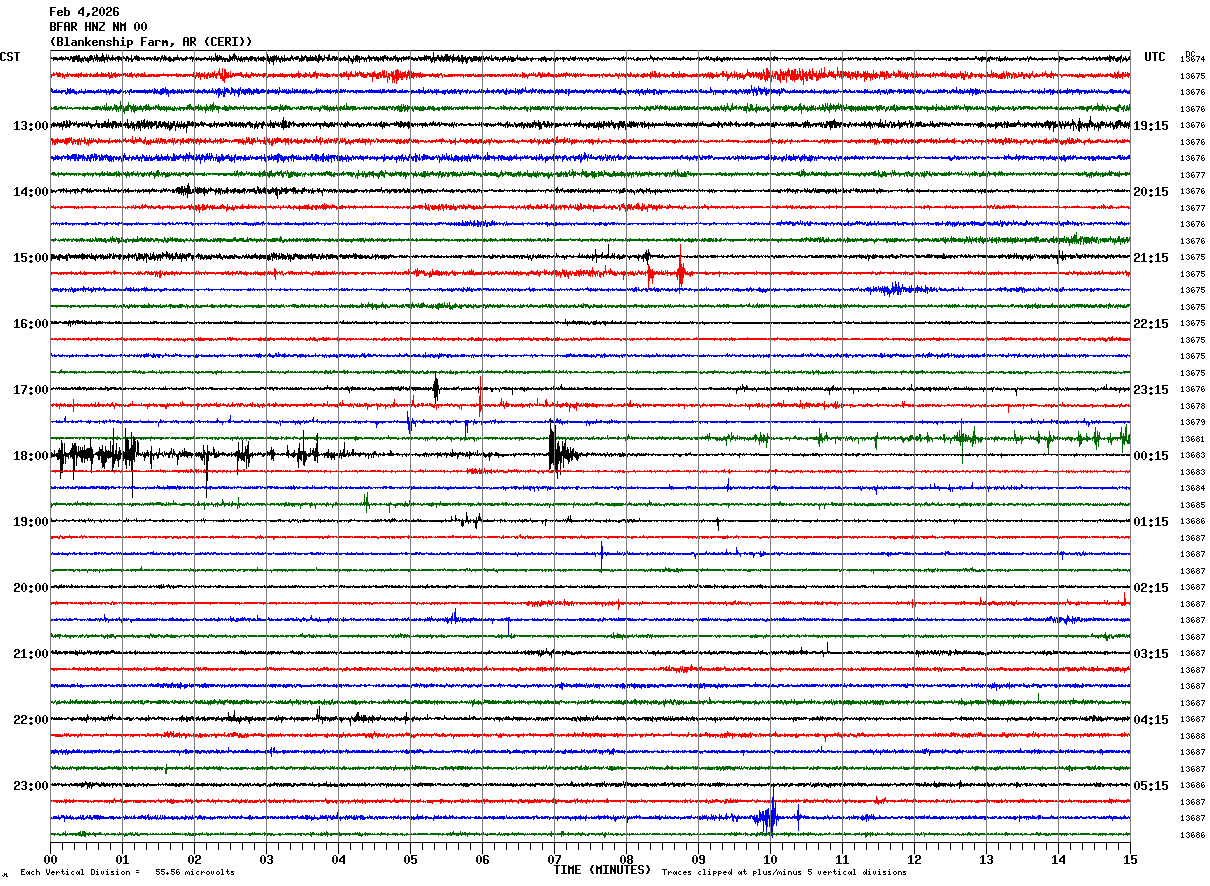Image resolution: width=1210 pixels, height=886 pixels.
Task: Click the red spike on the 15:00 hour trace
Action: pyautogui.click(x=680, y=268)
